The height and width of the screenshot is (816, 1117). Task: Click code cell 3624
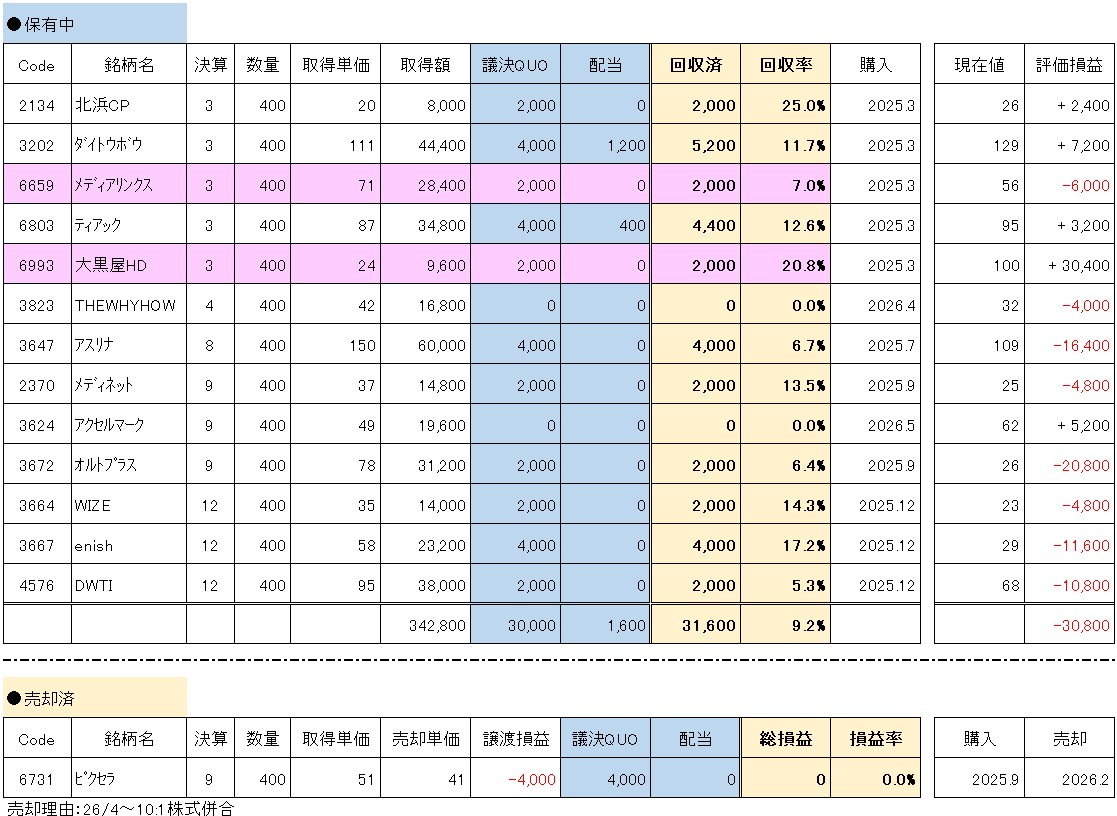pyautogui.click(x=37, y=425)
